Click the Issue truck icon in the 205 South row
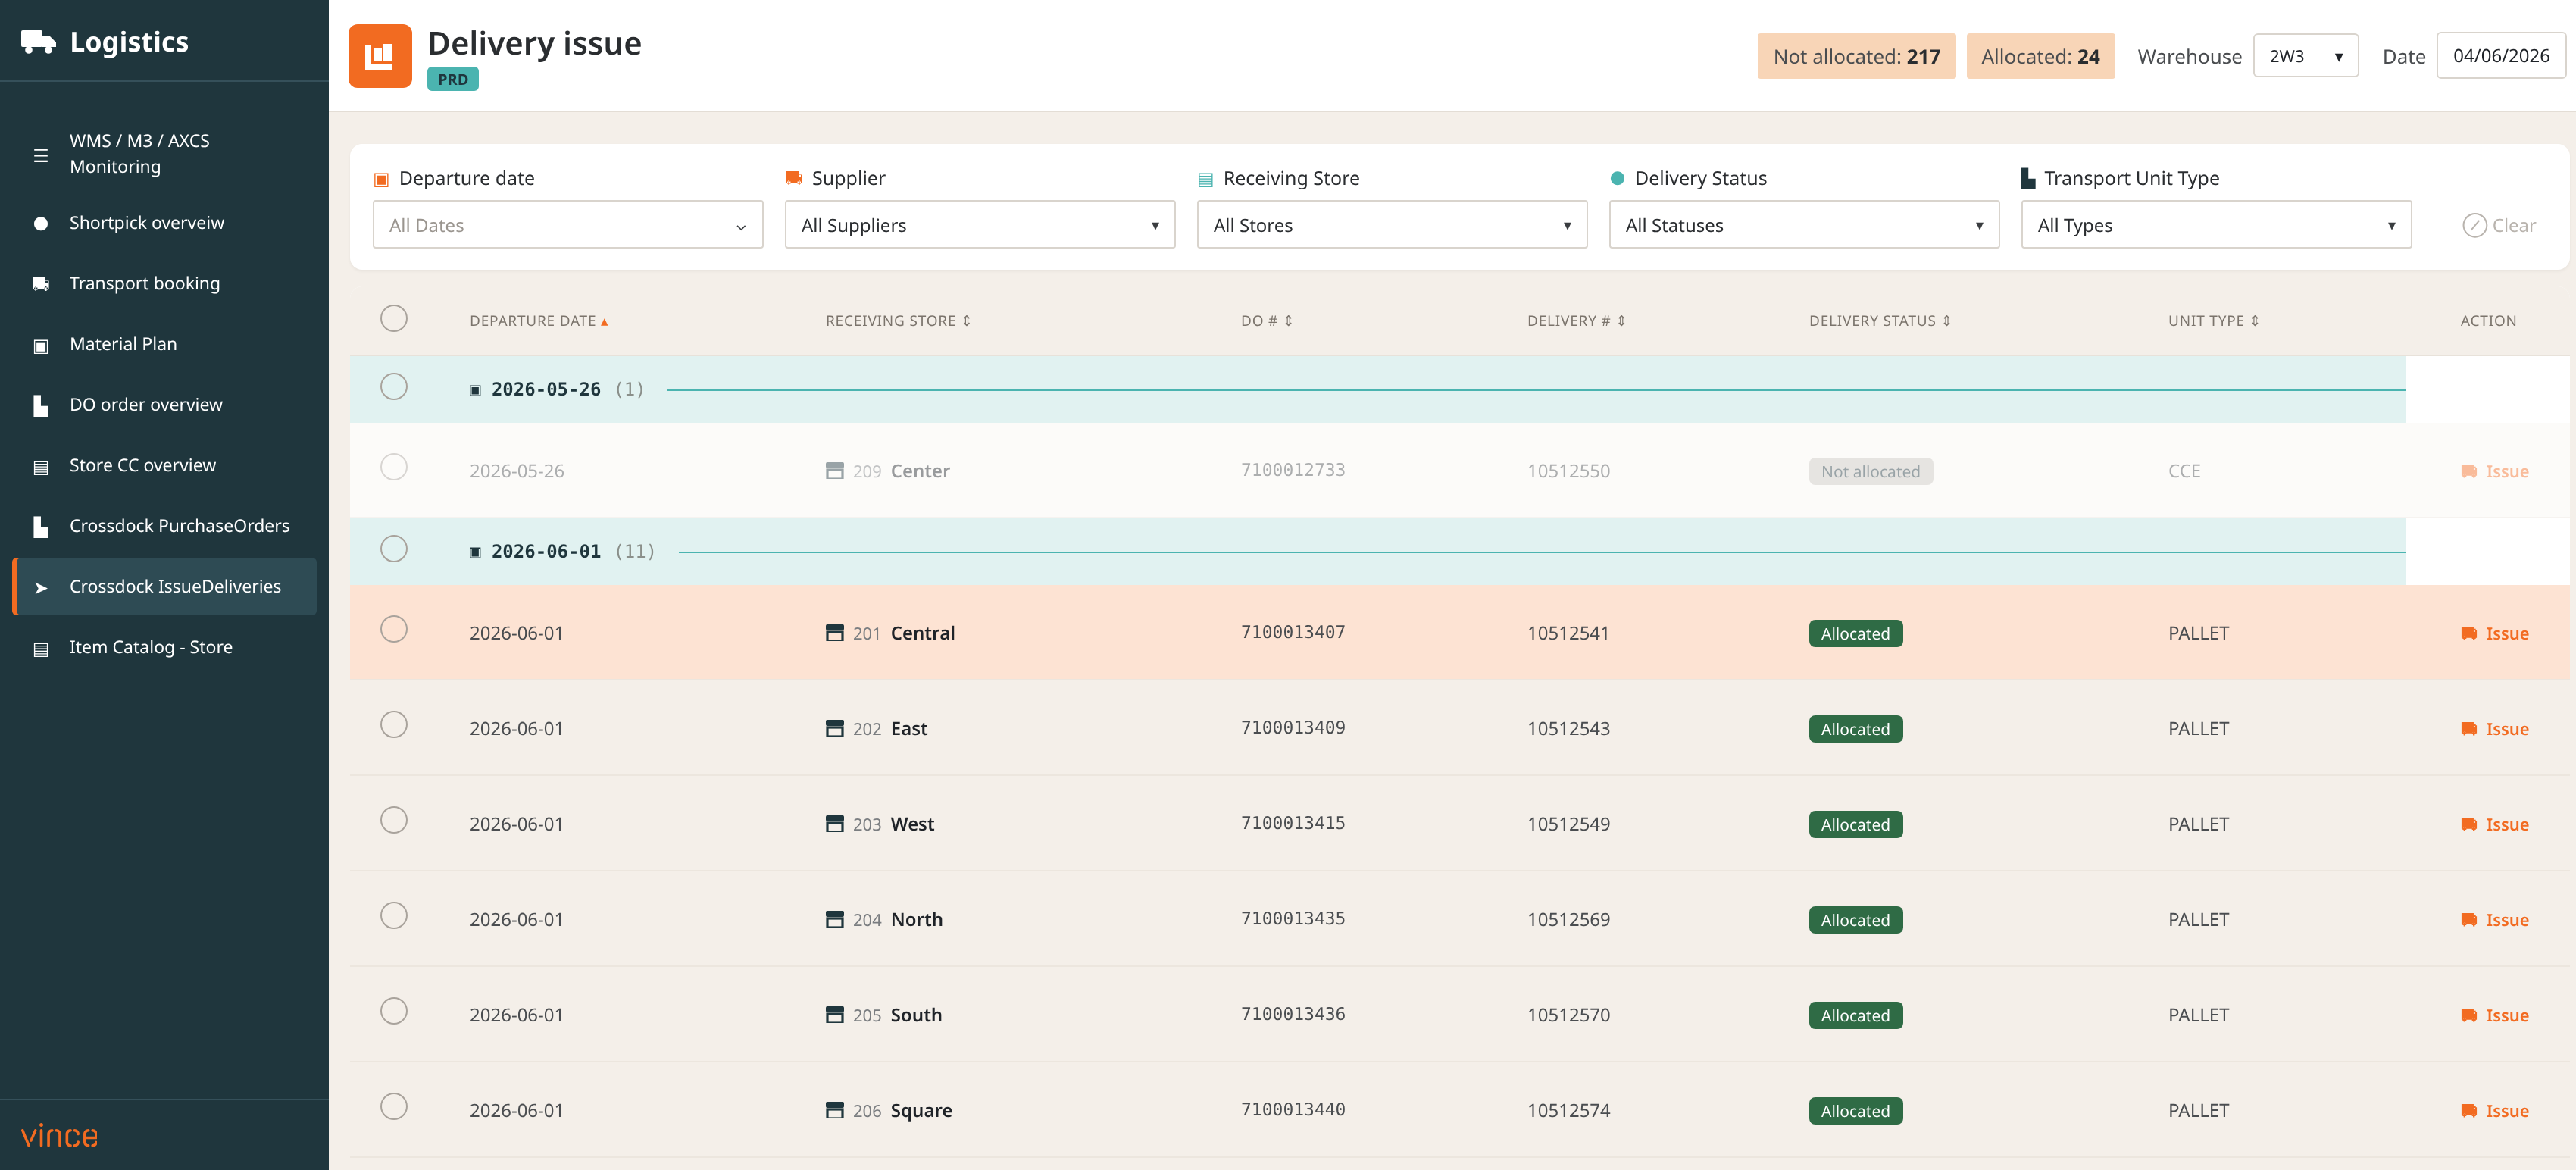The height and width of the screenshot is (1170, 2576). tap(2469, 1015)
